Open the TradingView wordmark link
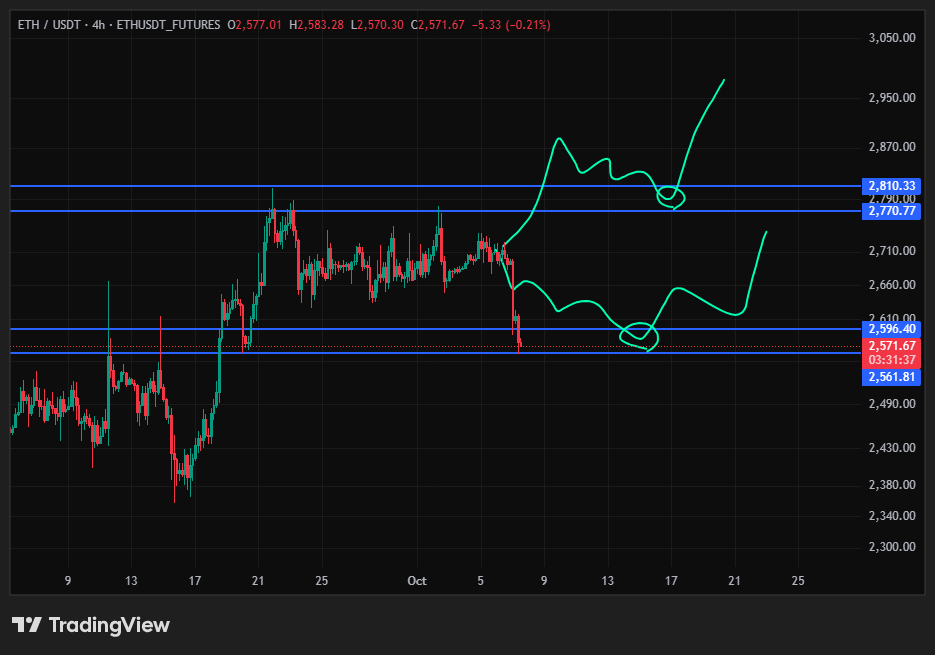 click(109, 625)
